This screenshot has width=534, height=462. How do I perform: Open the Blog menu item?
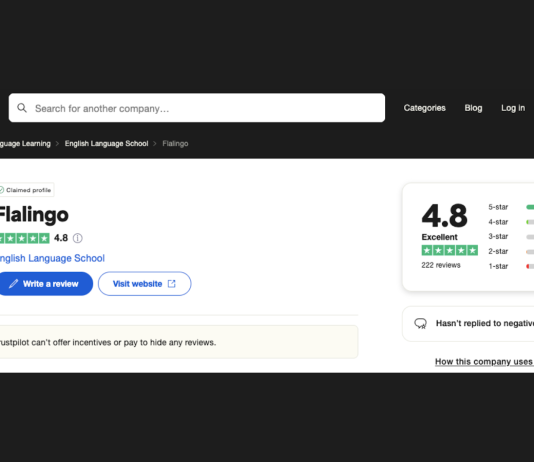[473, 108]
